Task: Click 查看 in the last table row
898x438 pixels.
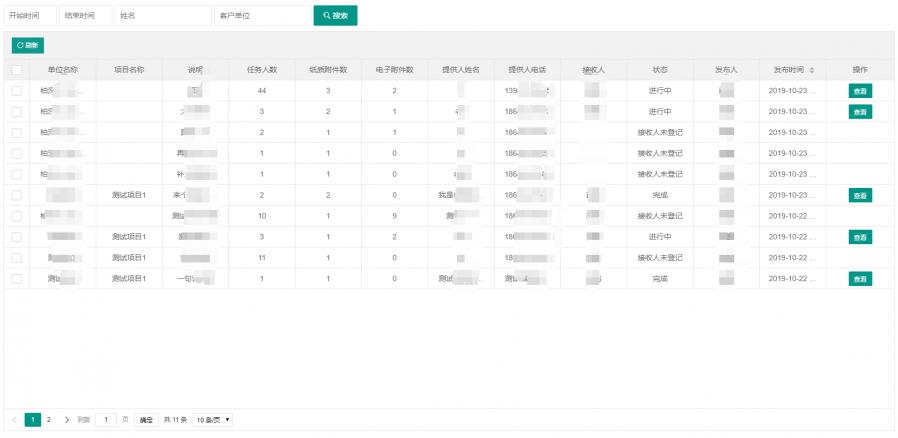Action: coord(860,279)
